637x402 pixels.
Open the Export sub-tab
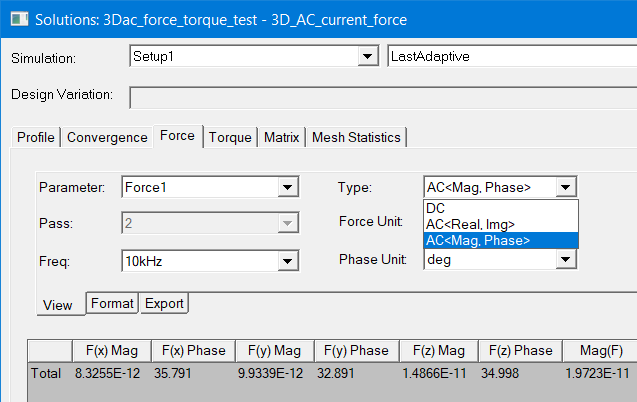coord(163,303)
